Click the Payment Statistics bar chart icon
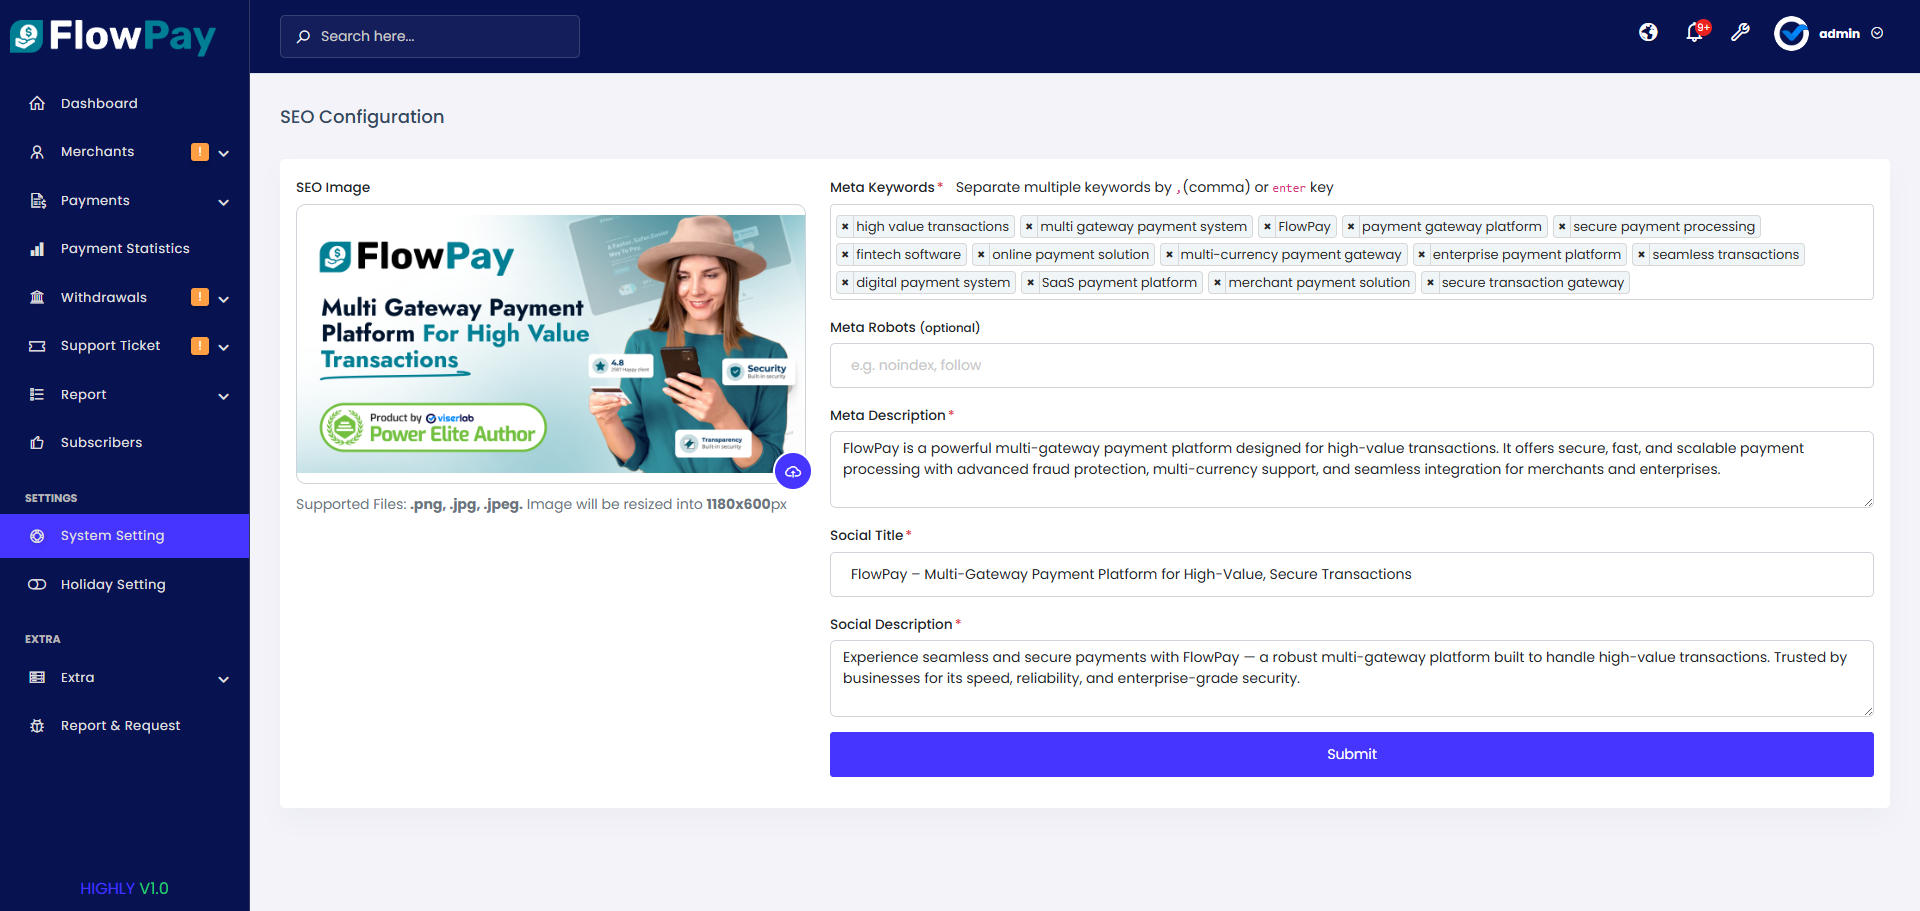Screen dimensions: 1920x911 pos(37,249)
